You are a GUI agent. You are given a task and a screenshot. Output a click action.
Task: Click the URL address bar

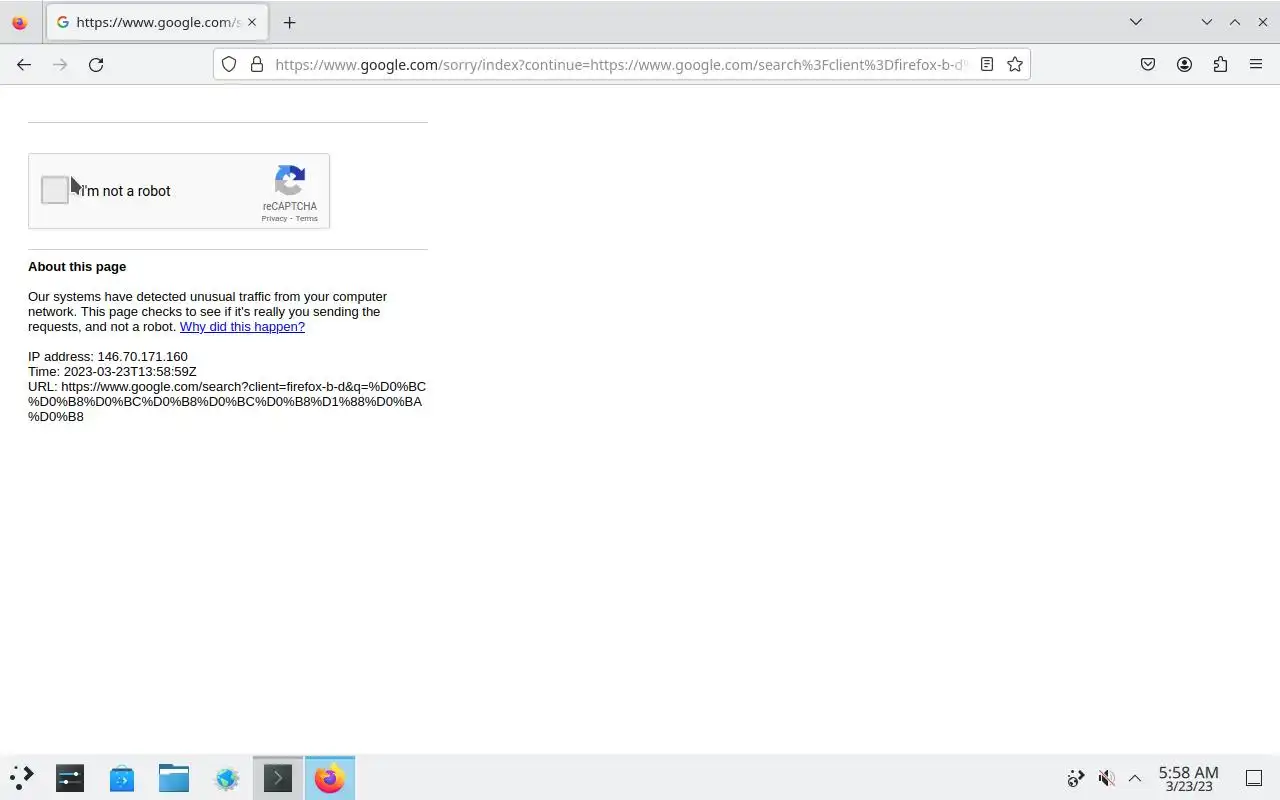point(620,64)
